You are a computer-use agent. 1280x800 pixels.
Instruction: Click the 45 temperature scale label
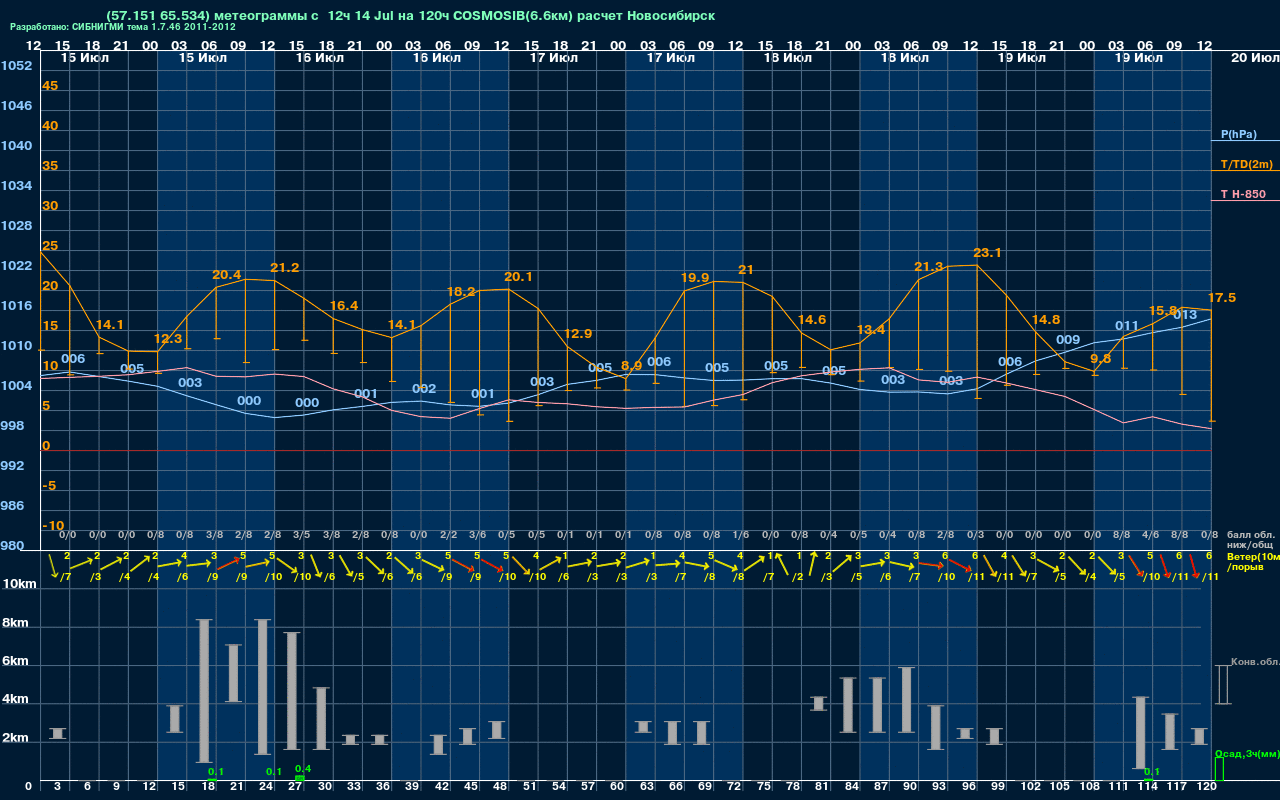(x=50, y=86)
